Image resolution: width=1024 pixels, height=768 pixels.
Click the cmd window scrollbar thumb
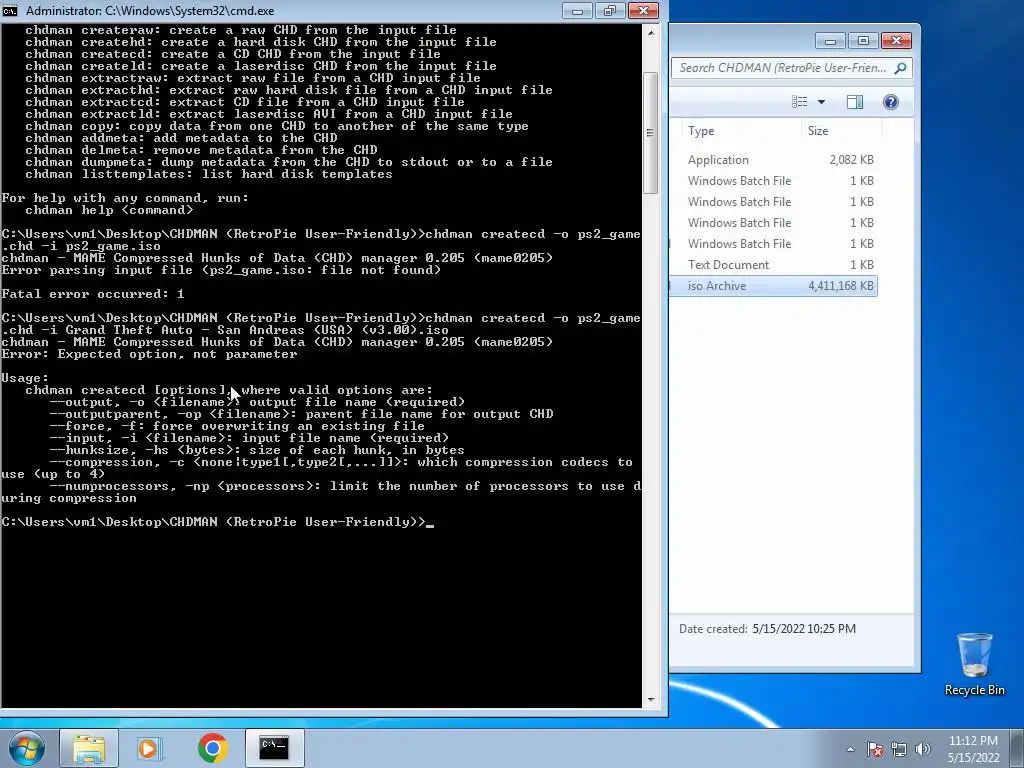click(x=650, y=133)
